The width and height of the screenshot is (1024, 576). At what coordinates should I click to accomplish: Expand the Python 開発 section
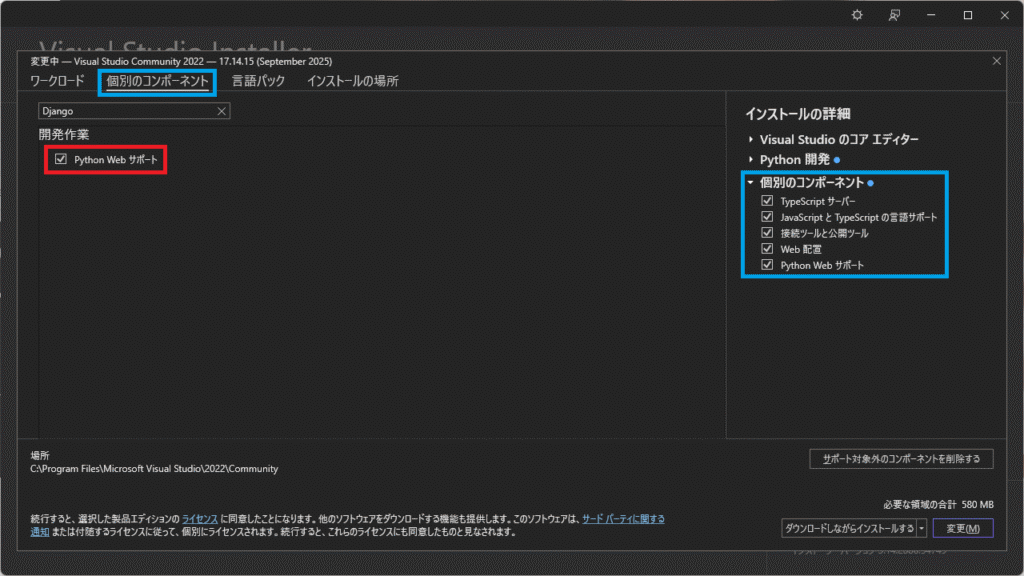[x=751, y=160]
